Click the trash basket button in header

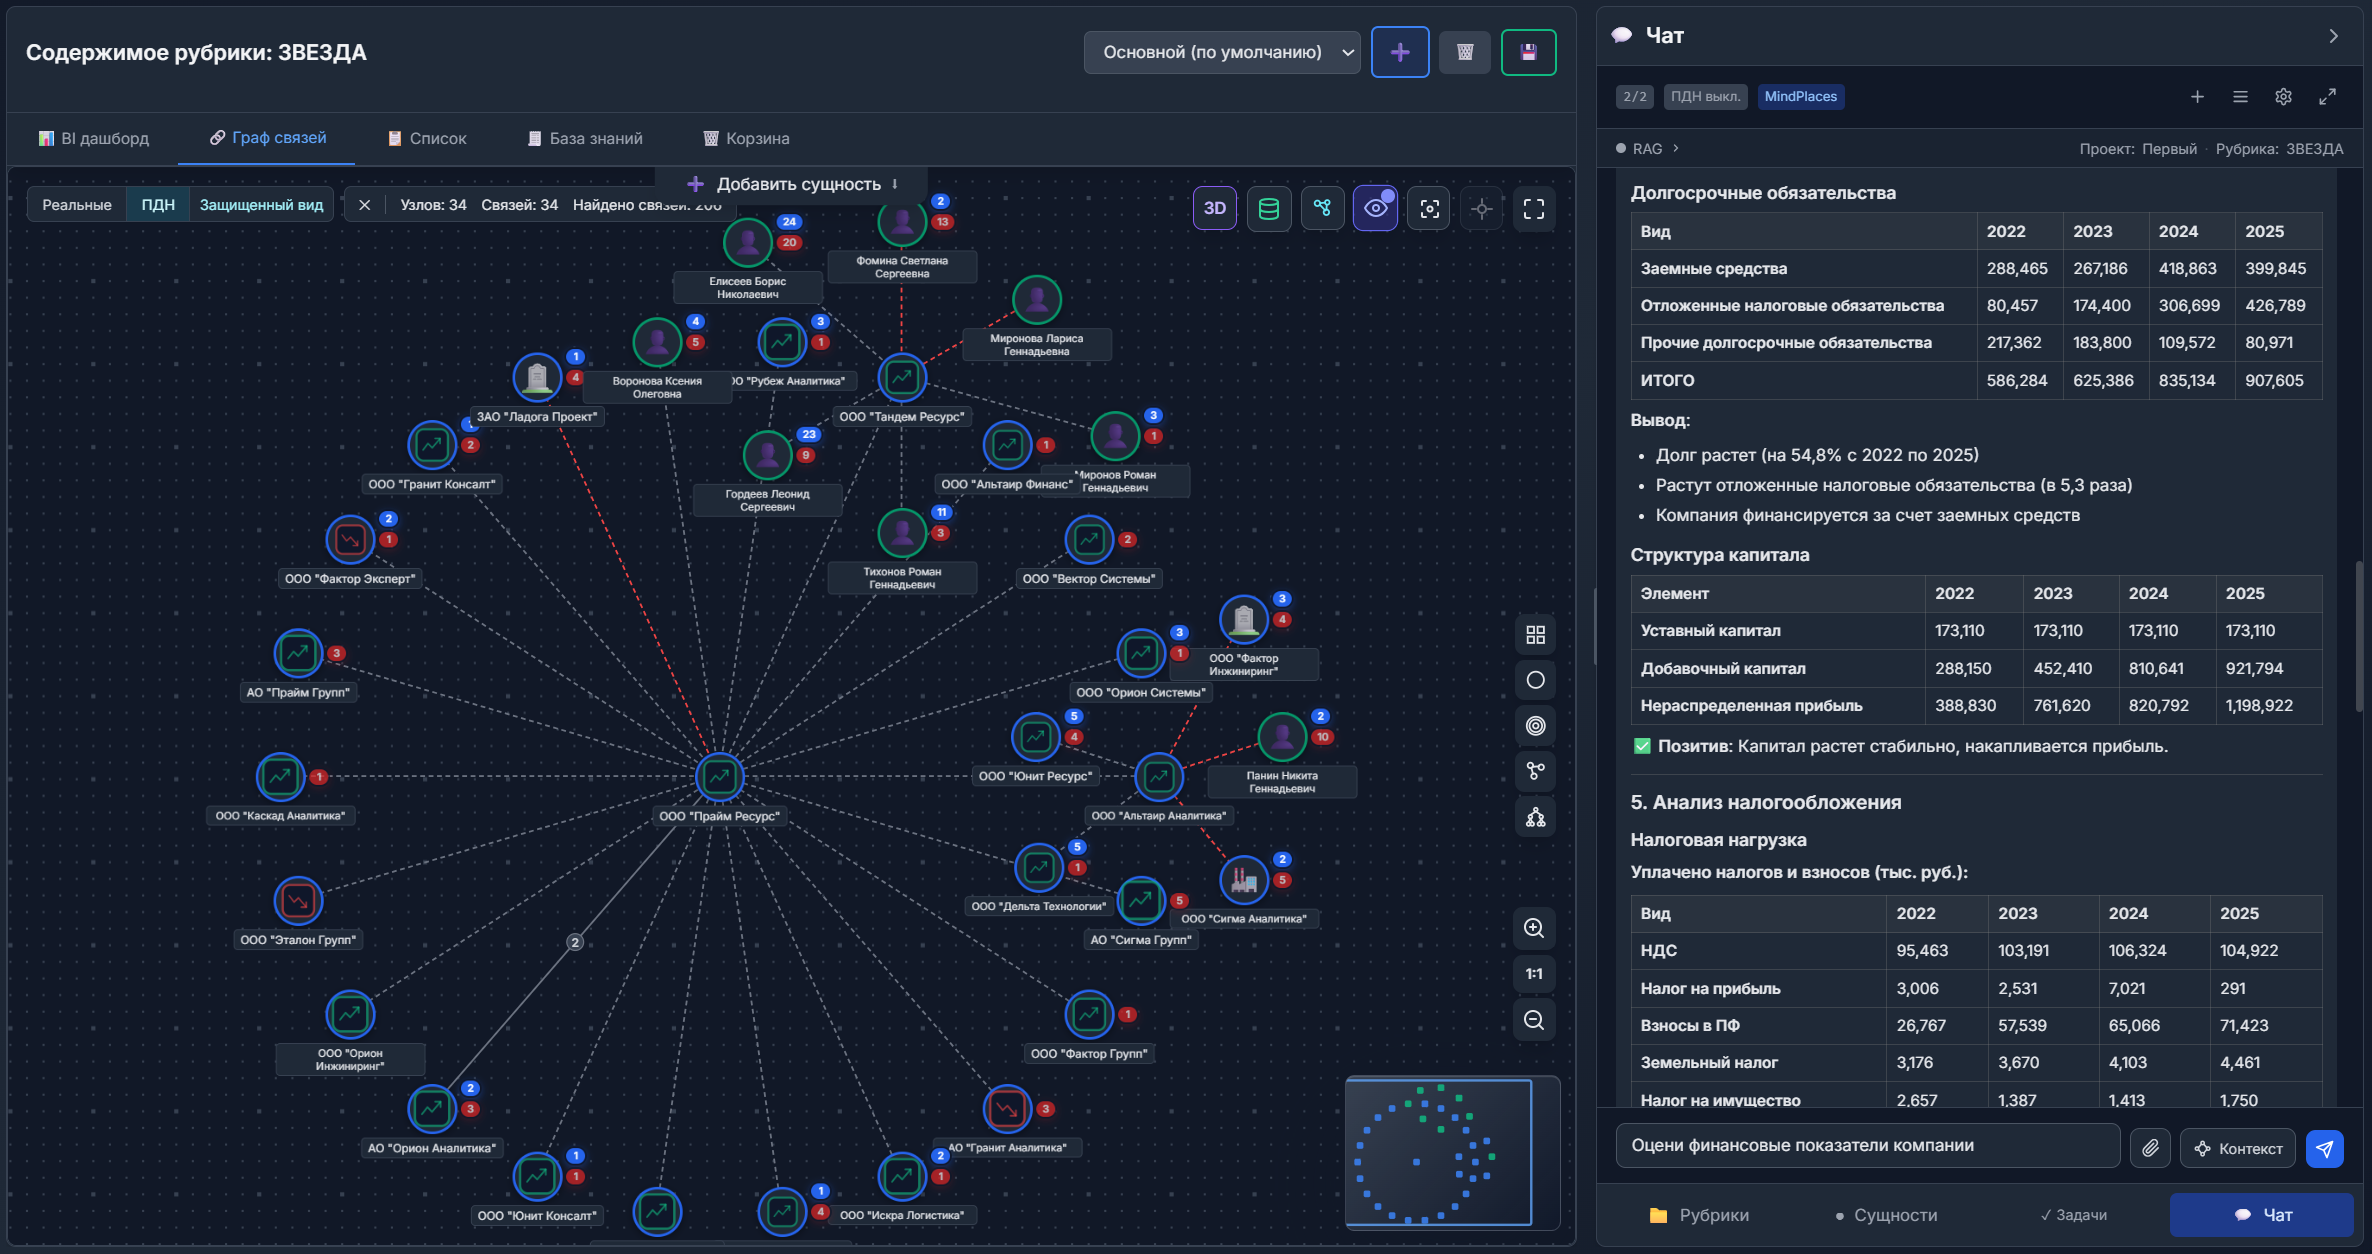tap(1465, 52)
